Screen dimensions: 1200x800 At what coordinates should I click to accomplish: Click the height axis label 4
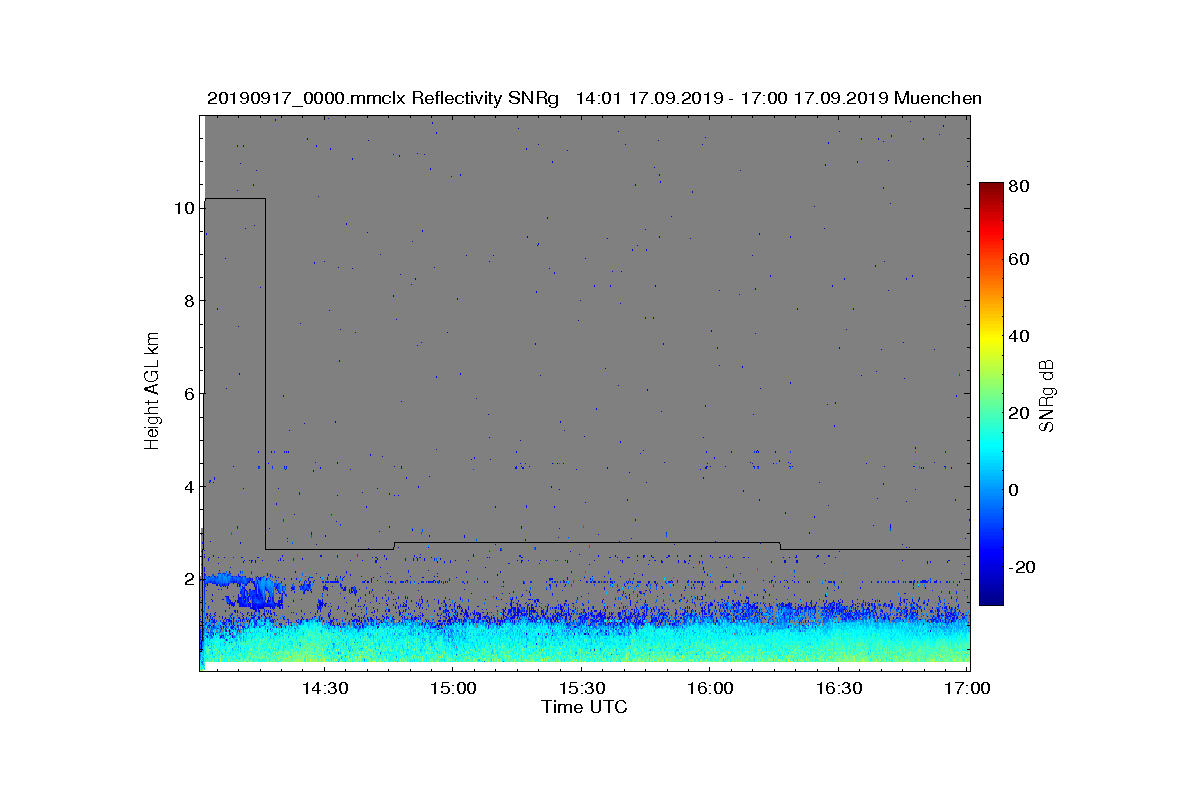tap(187, 486)
